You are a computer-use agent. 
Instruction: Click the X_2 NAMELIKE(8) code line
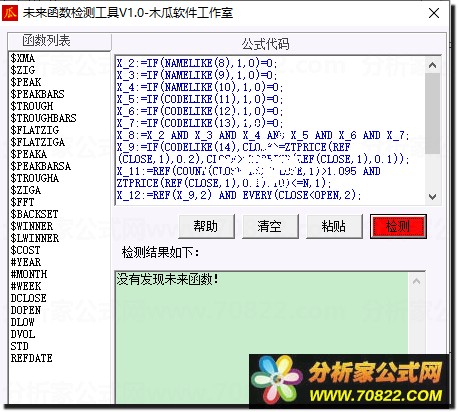click(197, 63)
